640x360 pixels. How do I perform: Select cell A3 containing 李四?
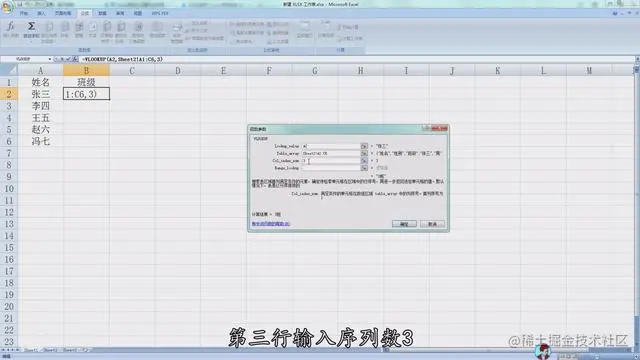click(40, 106)
